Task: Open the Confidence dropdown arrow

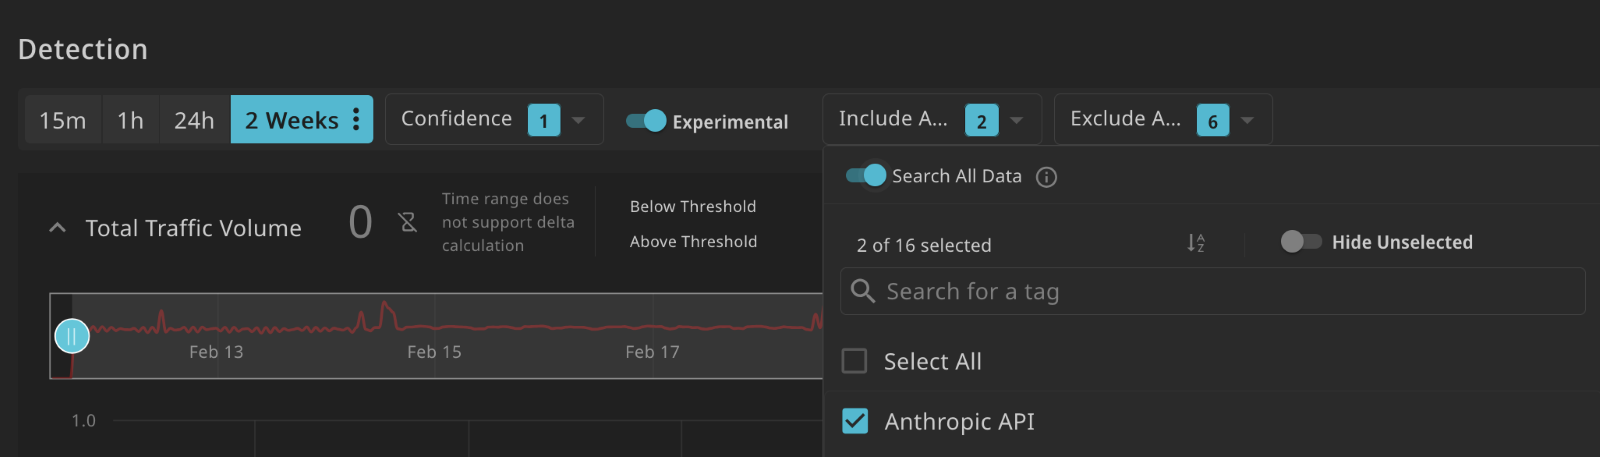Action: click(578, 120)
